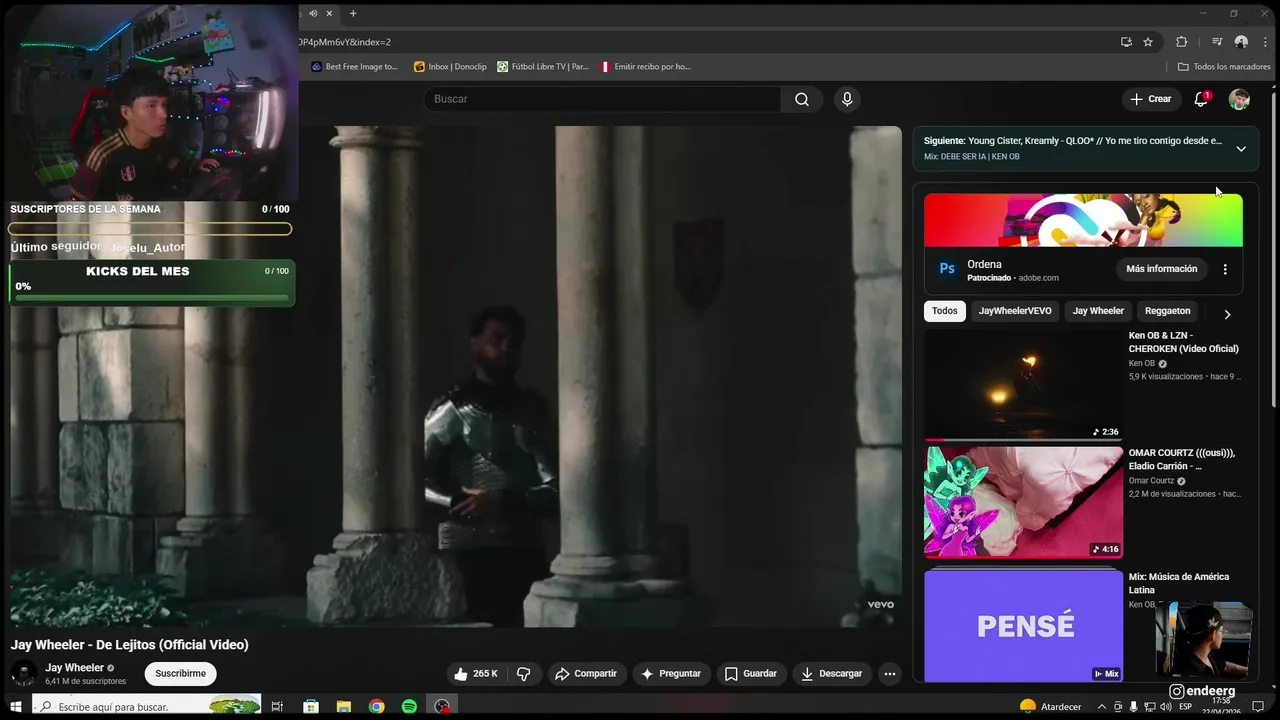Open Best Free Image bookmark
1280x720 pixels.
tap(354, 67)
